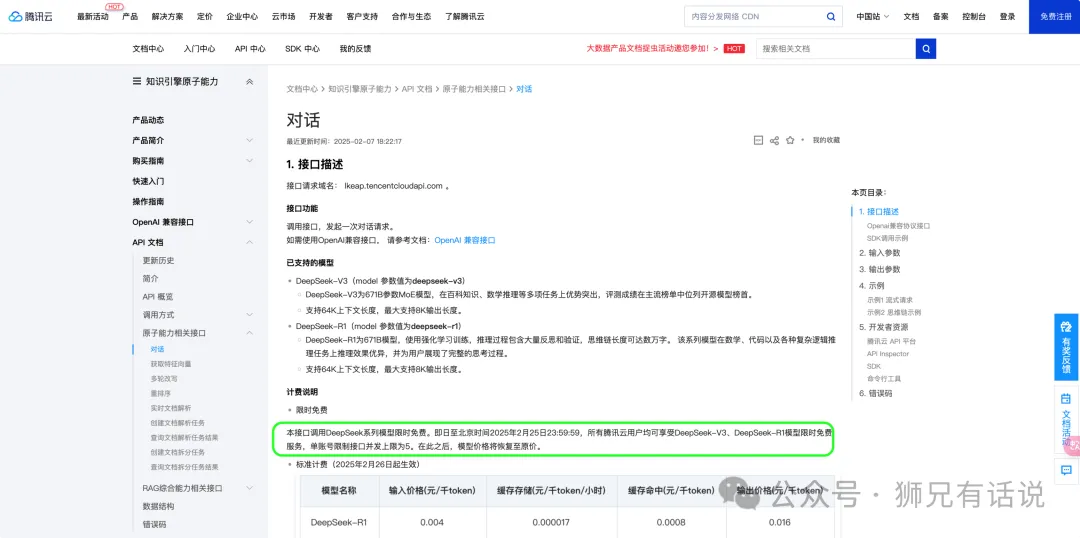Image resolution: width=1080 pixels, height=538 pixels.
Task: Expand the 调用方式 tree item
Action: coord(249,315)
